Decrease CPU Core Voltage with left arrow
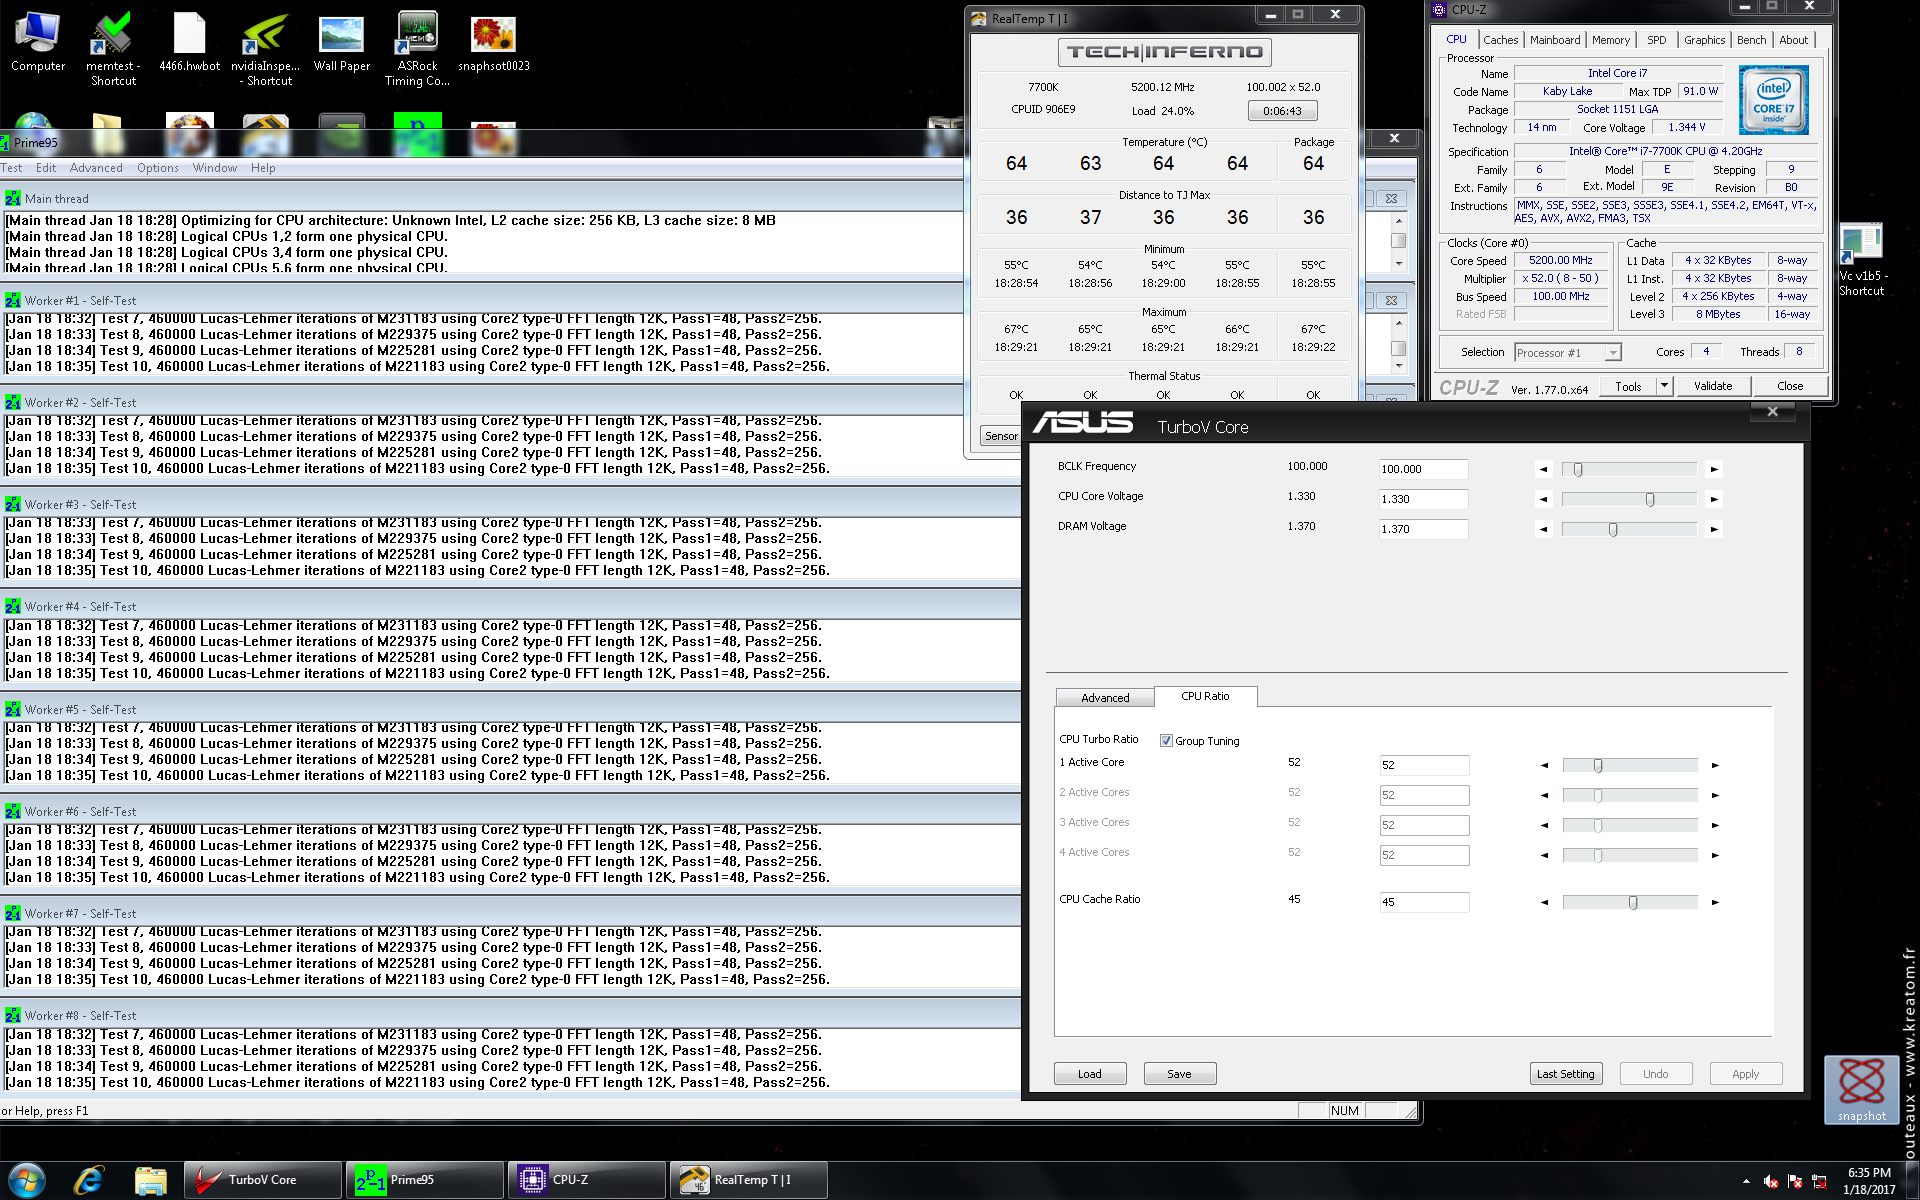Viewport: 1920px width, 1200px height. (x=1543, y=499)
